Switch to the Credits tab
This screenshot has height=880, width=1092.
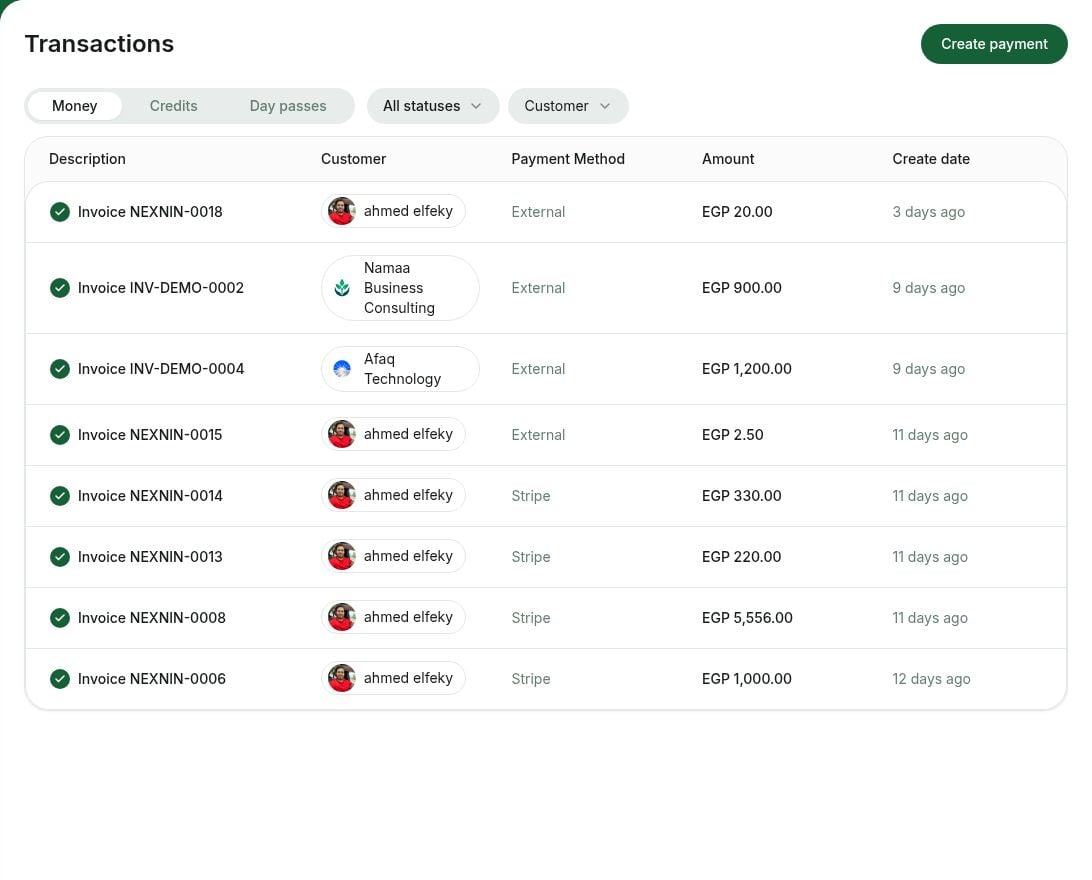[173, 106]
